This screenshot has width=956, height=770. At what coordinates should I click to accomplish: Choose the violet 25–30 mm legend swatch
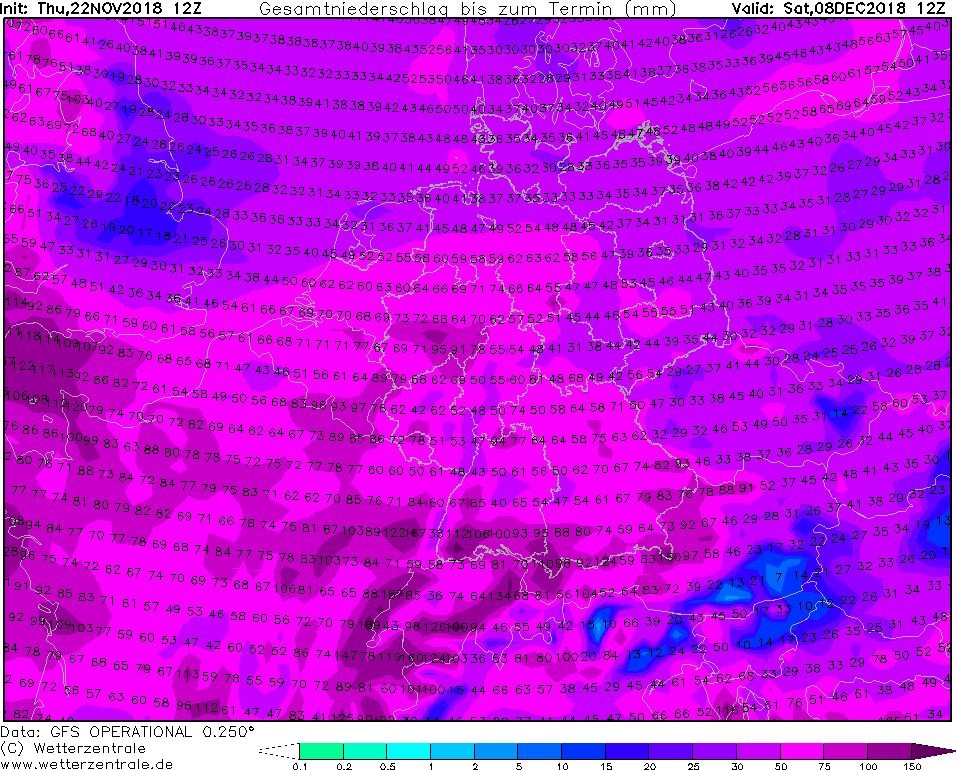[x=713, y=750]
